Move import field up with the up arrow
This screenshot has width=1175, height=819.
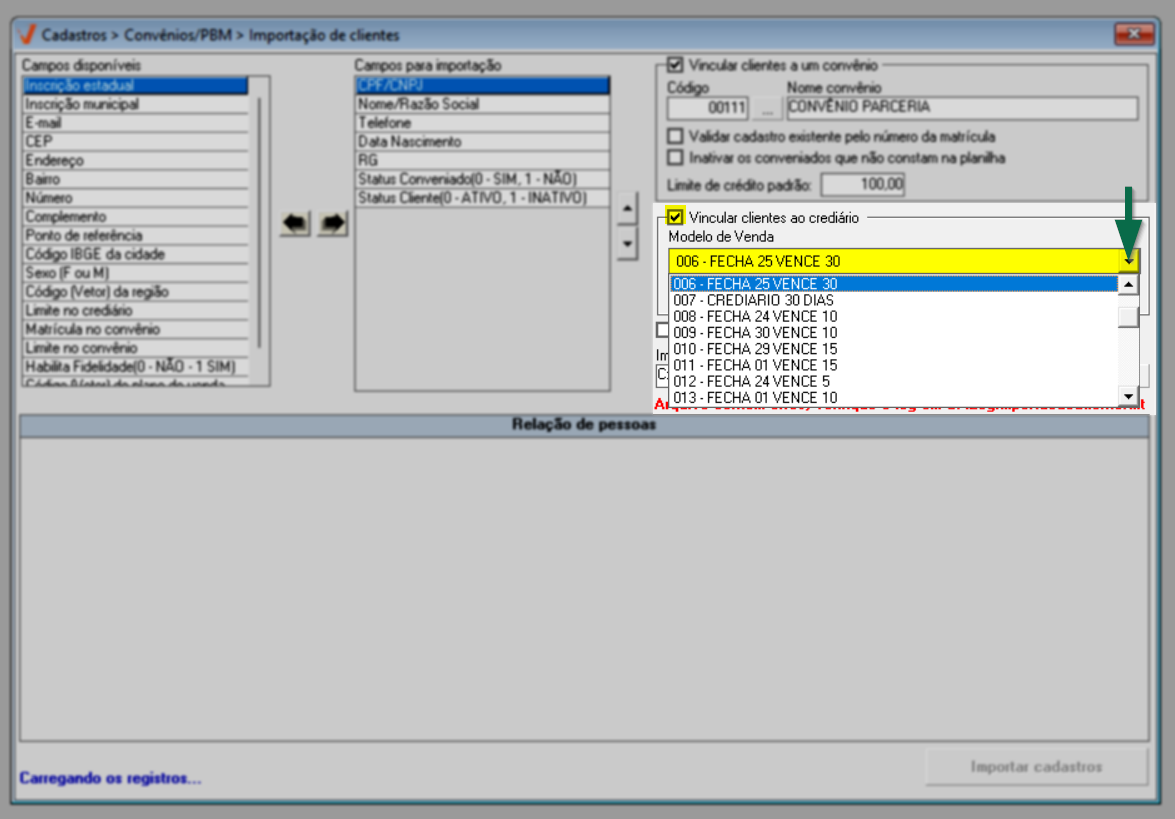tap(627, 208)
